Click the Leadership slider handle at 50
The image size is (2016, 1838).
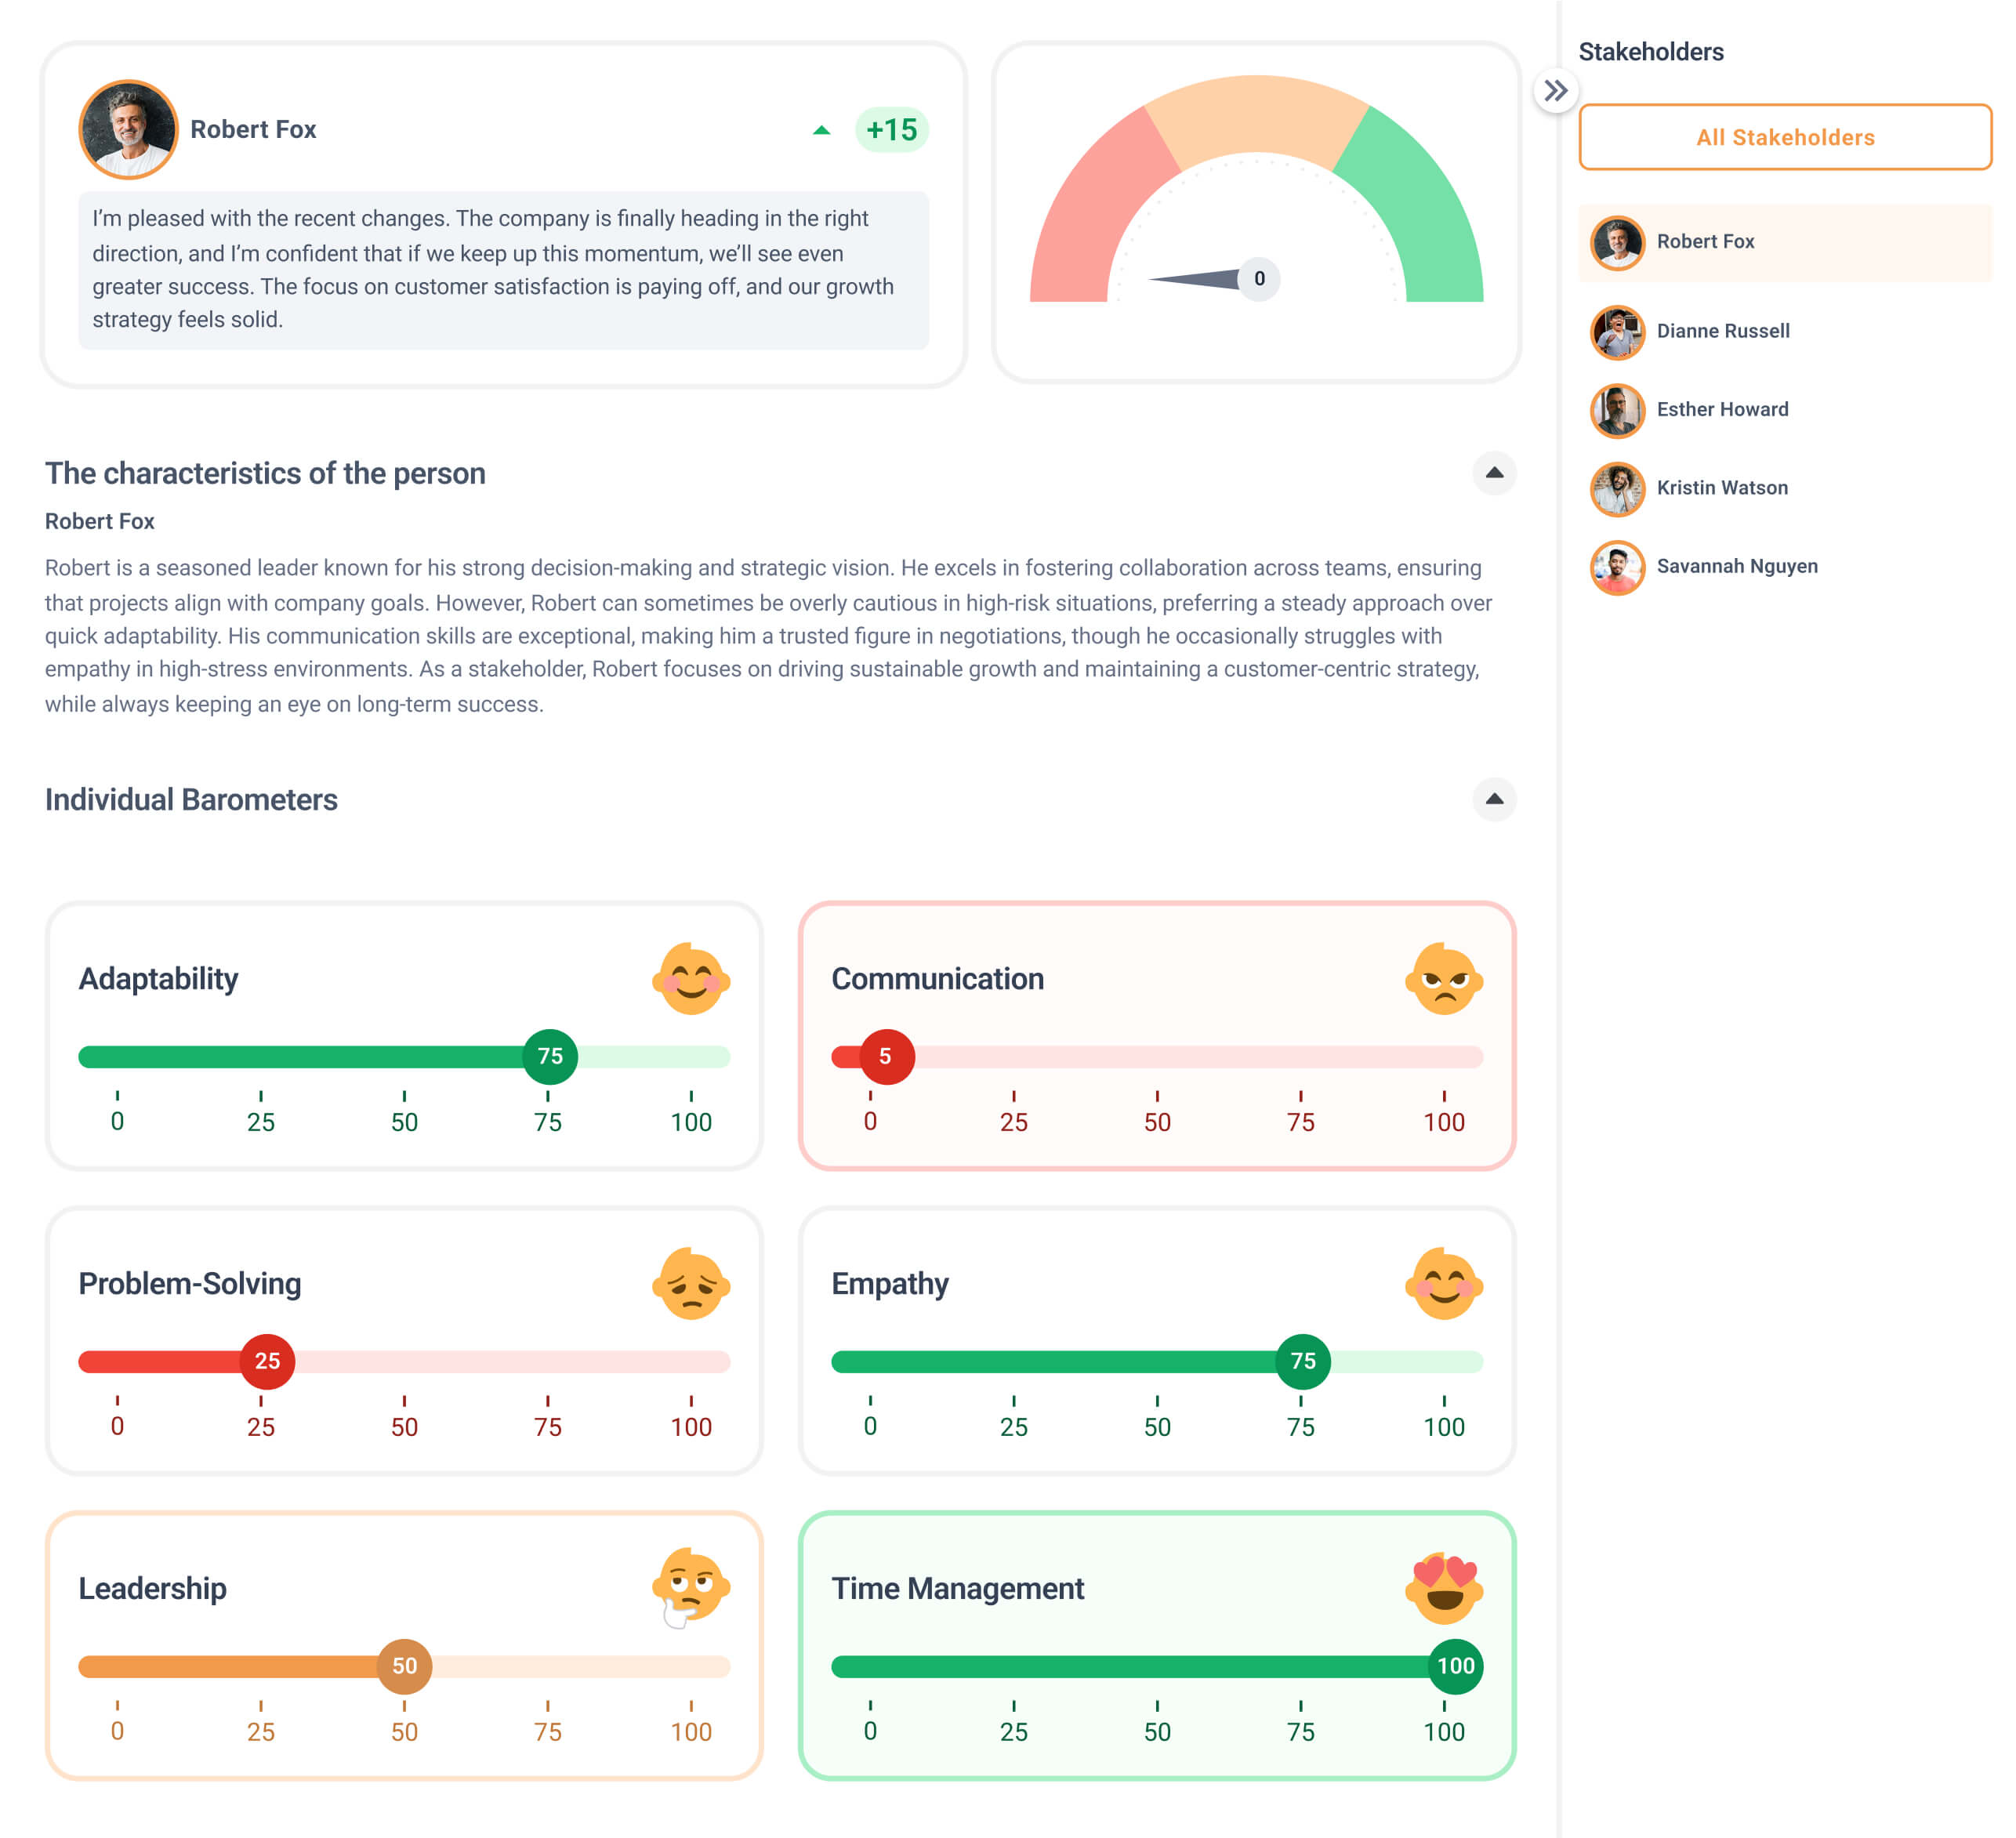404,1667
